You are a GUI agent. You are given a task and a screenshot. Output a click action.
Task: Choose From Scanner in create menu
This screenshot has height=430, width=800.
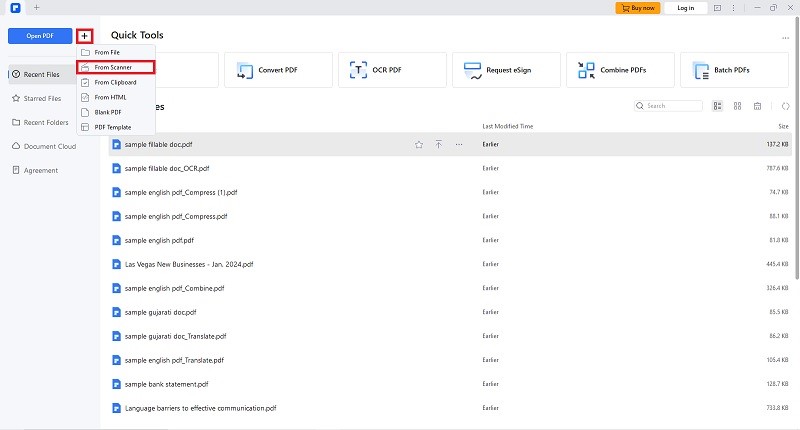(x=116, y=67)
